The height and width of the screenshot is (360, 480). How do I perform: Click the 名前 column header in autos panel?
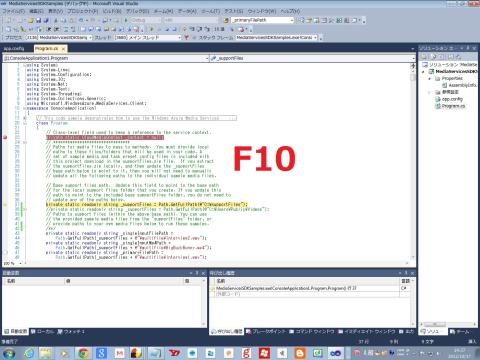click(x=33, y=281)
